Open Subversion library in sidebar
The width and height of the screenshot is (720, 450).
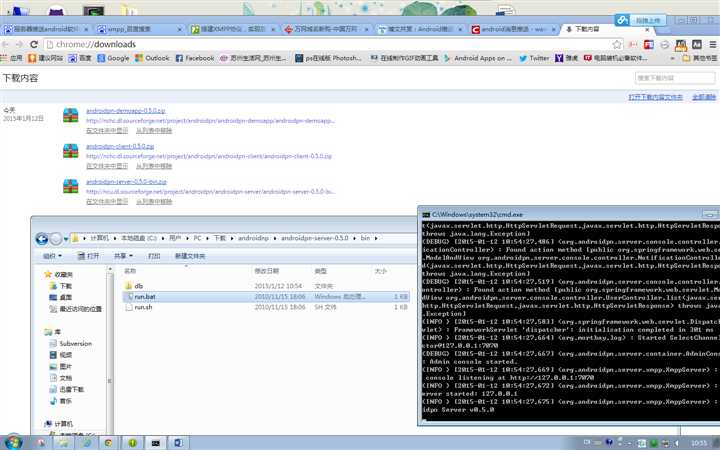tap(71, 343)
